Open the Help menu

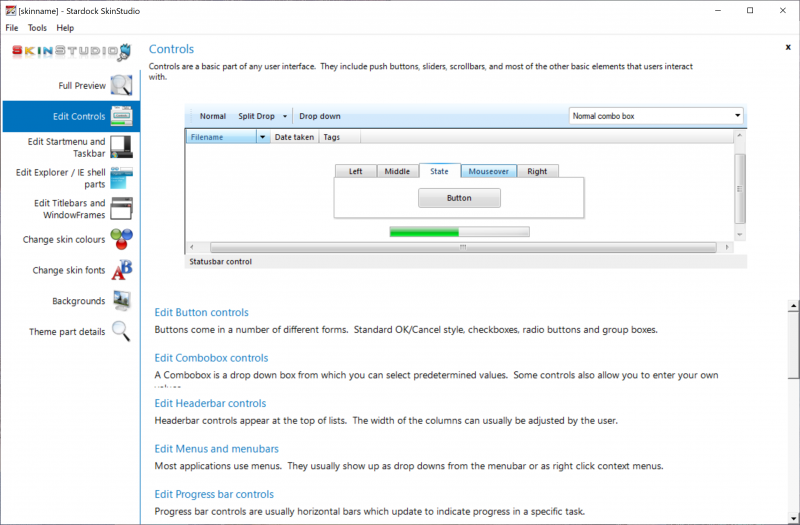[x=65, y=28]
